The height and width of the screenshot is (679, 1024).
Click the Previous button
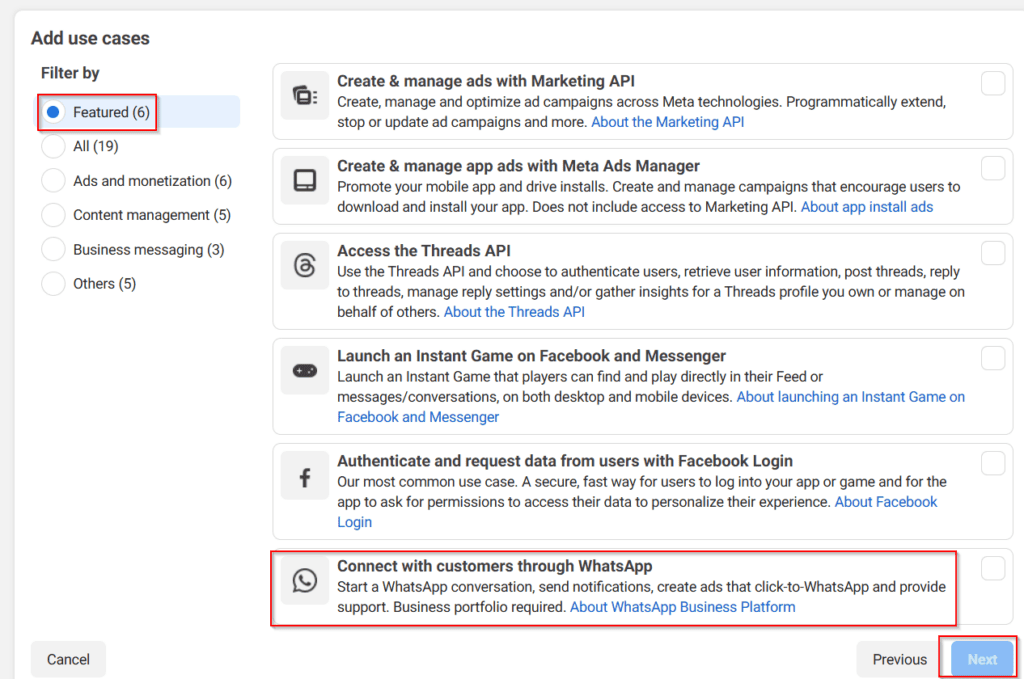[x=899, y=659]
